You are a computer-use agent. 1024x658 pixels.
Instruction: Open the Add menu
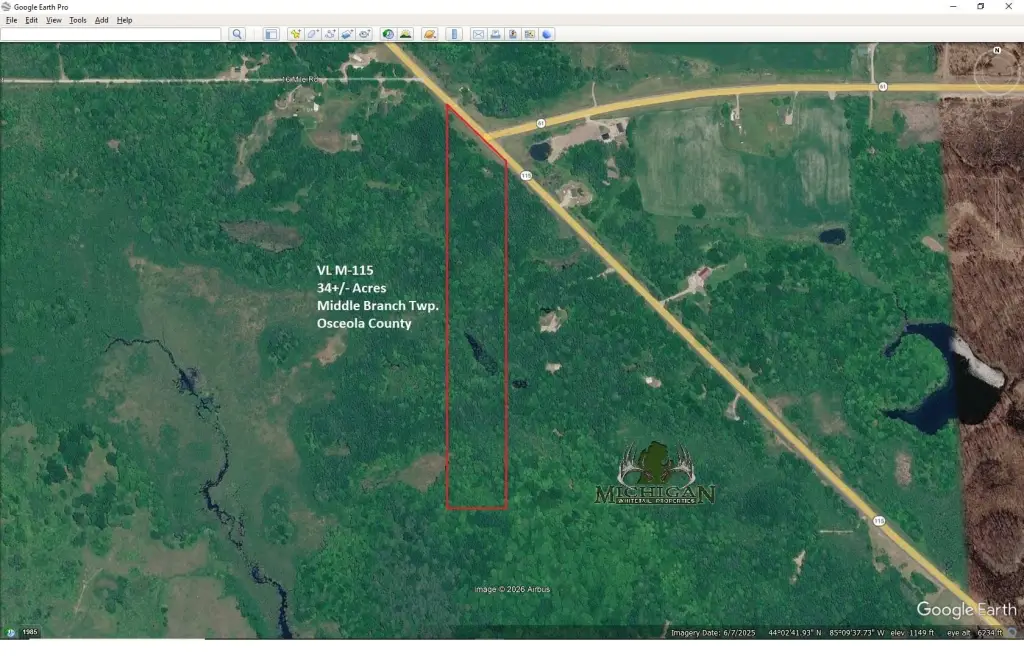click(101, 20)
